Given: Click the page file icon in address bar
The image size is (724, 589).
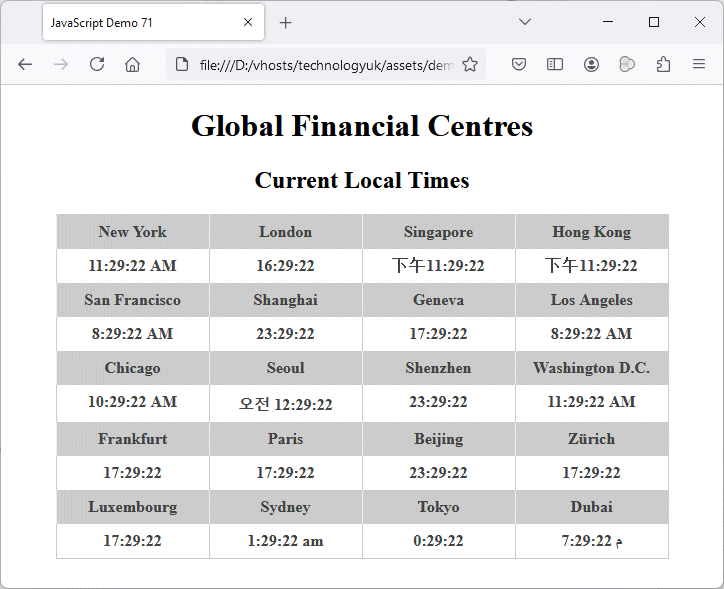Looking at the screenshot, I should [182, 65].
